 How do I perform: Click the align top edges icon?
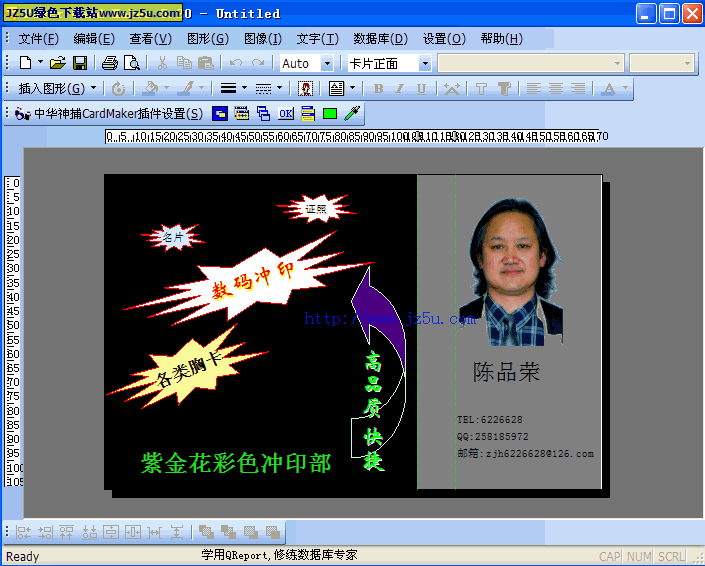(x=67, y=532)
